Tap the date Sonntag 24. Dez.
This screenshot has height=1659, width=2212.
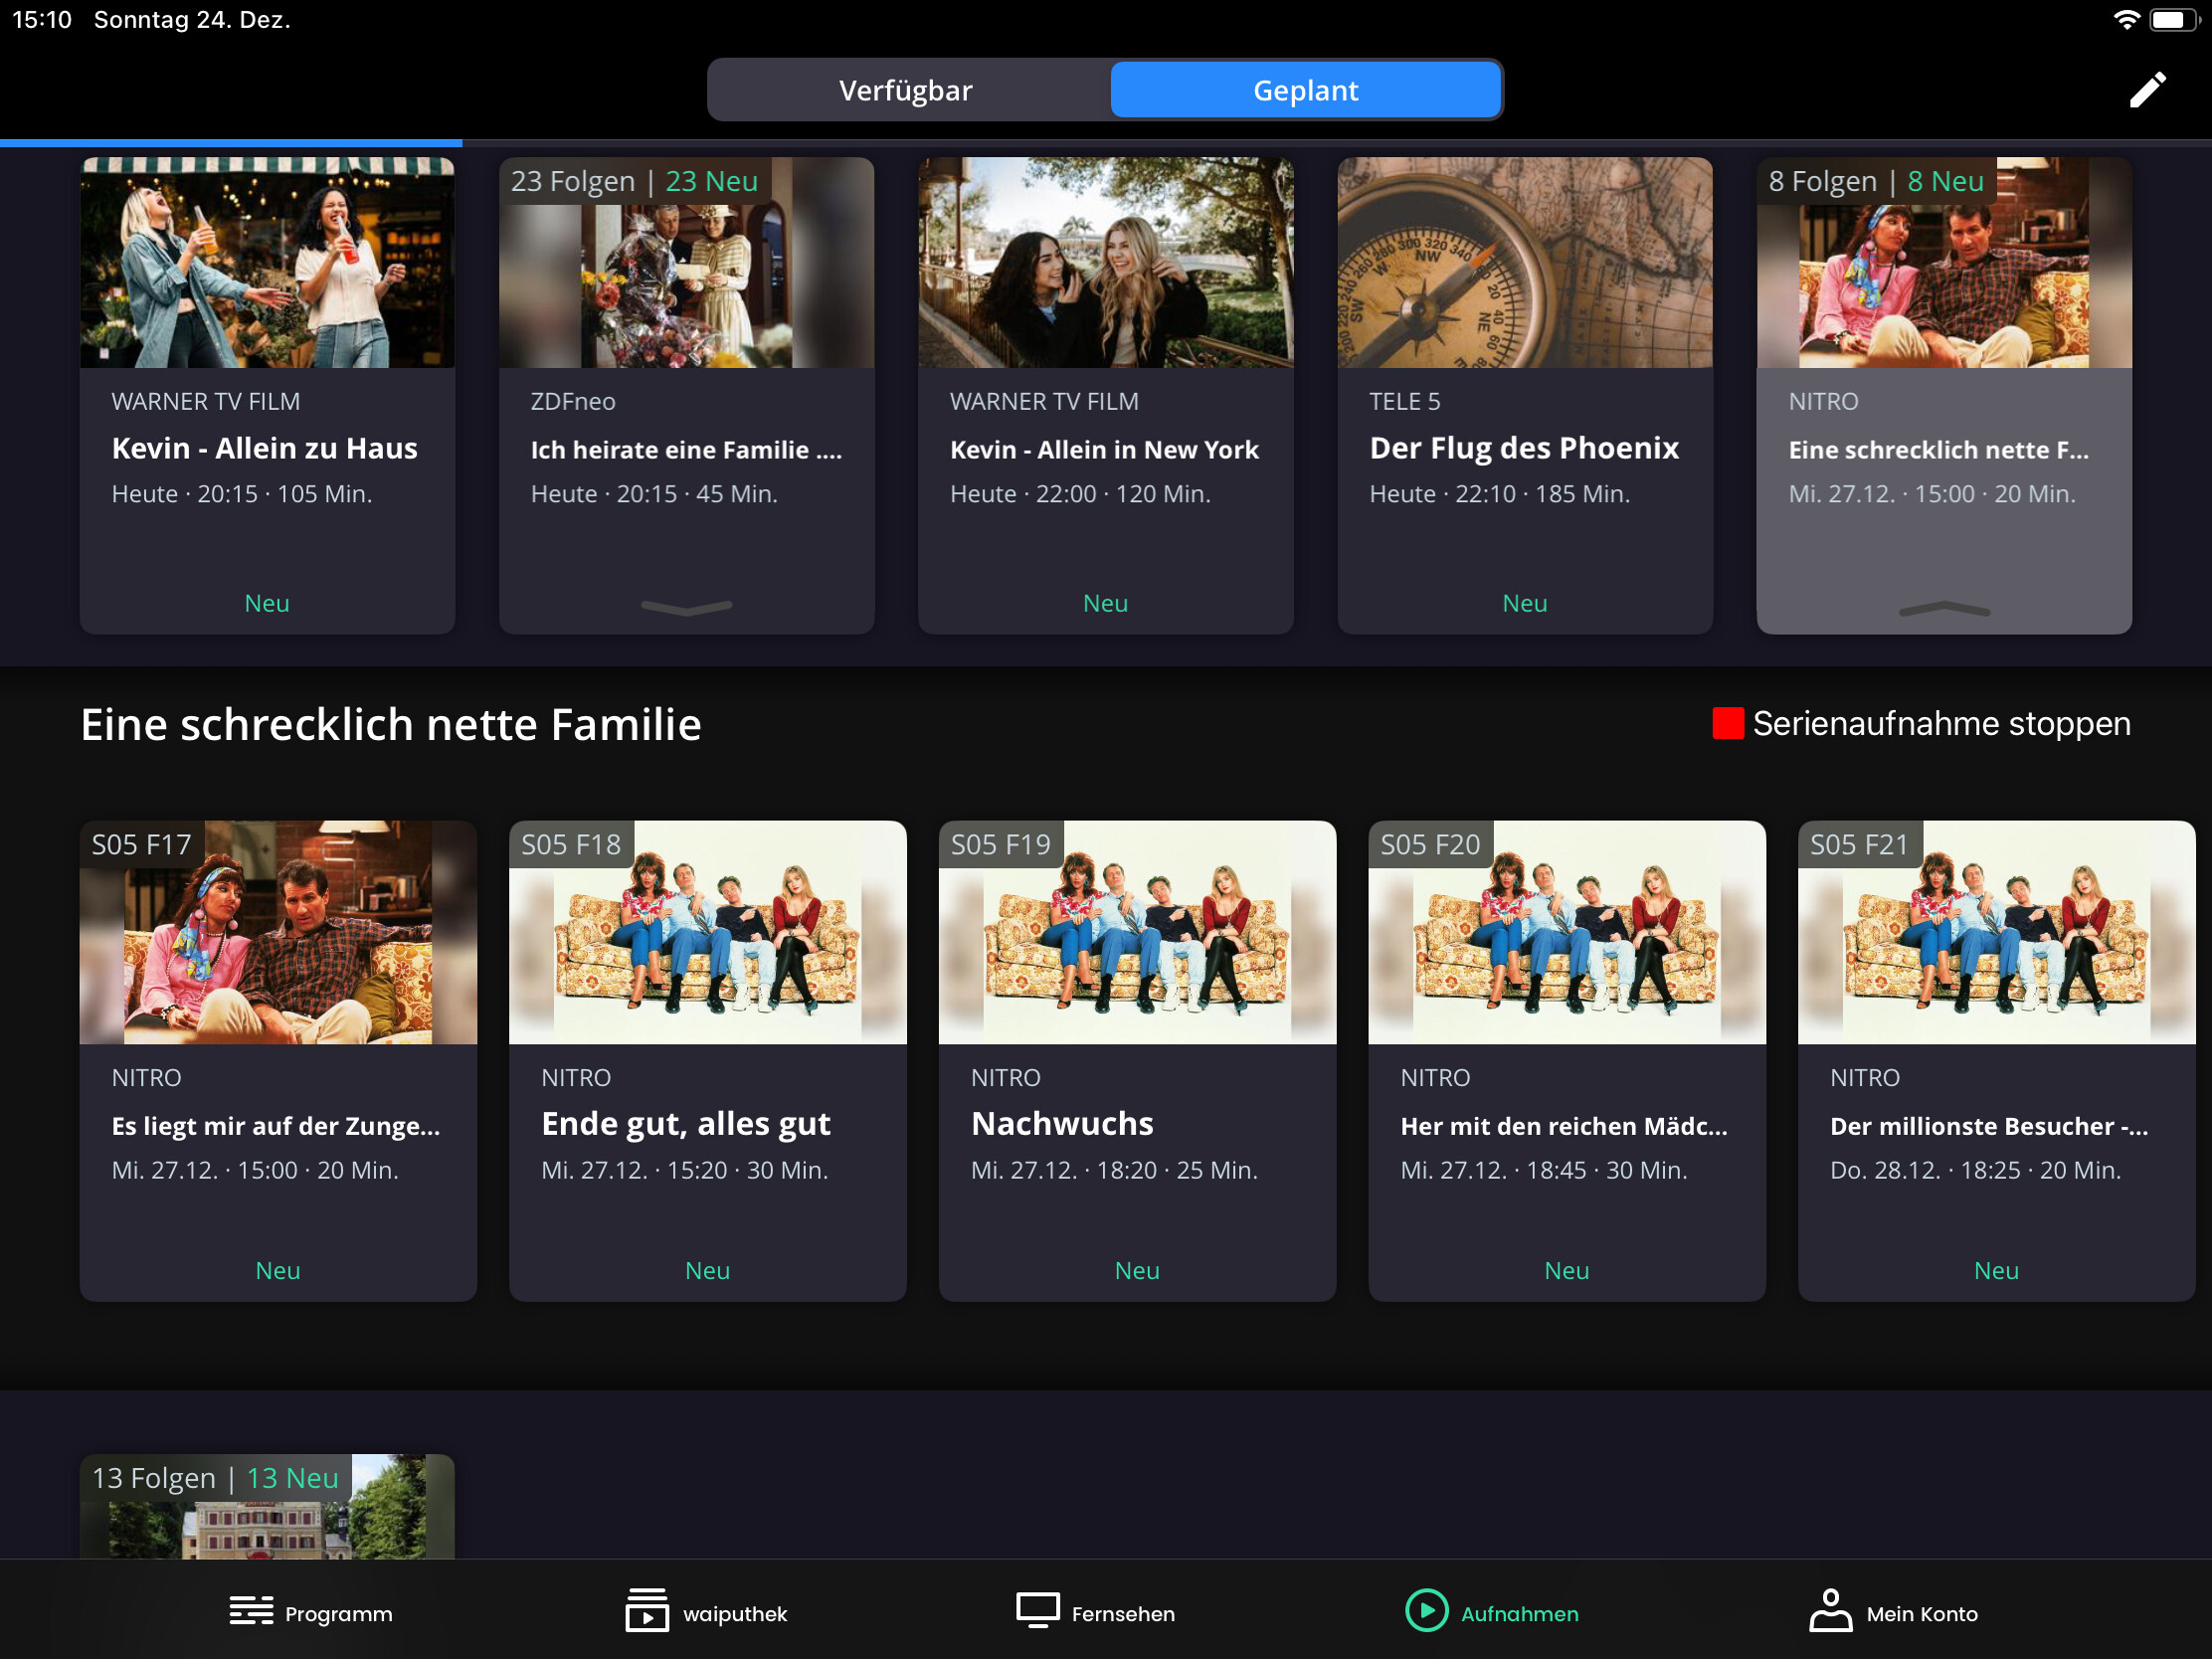192,20
